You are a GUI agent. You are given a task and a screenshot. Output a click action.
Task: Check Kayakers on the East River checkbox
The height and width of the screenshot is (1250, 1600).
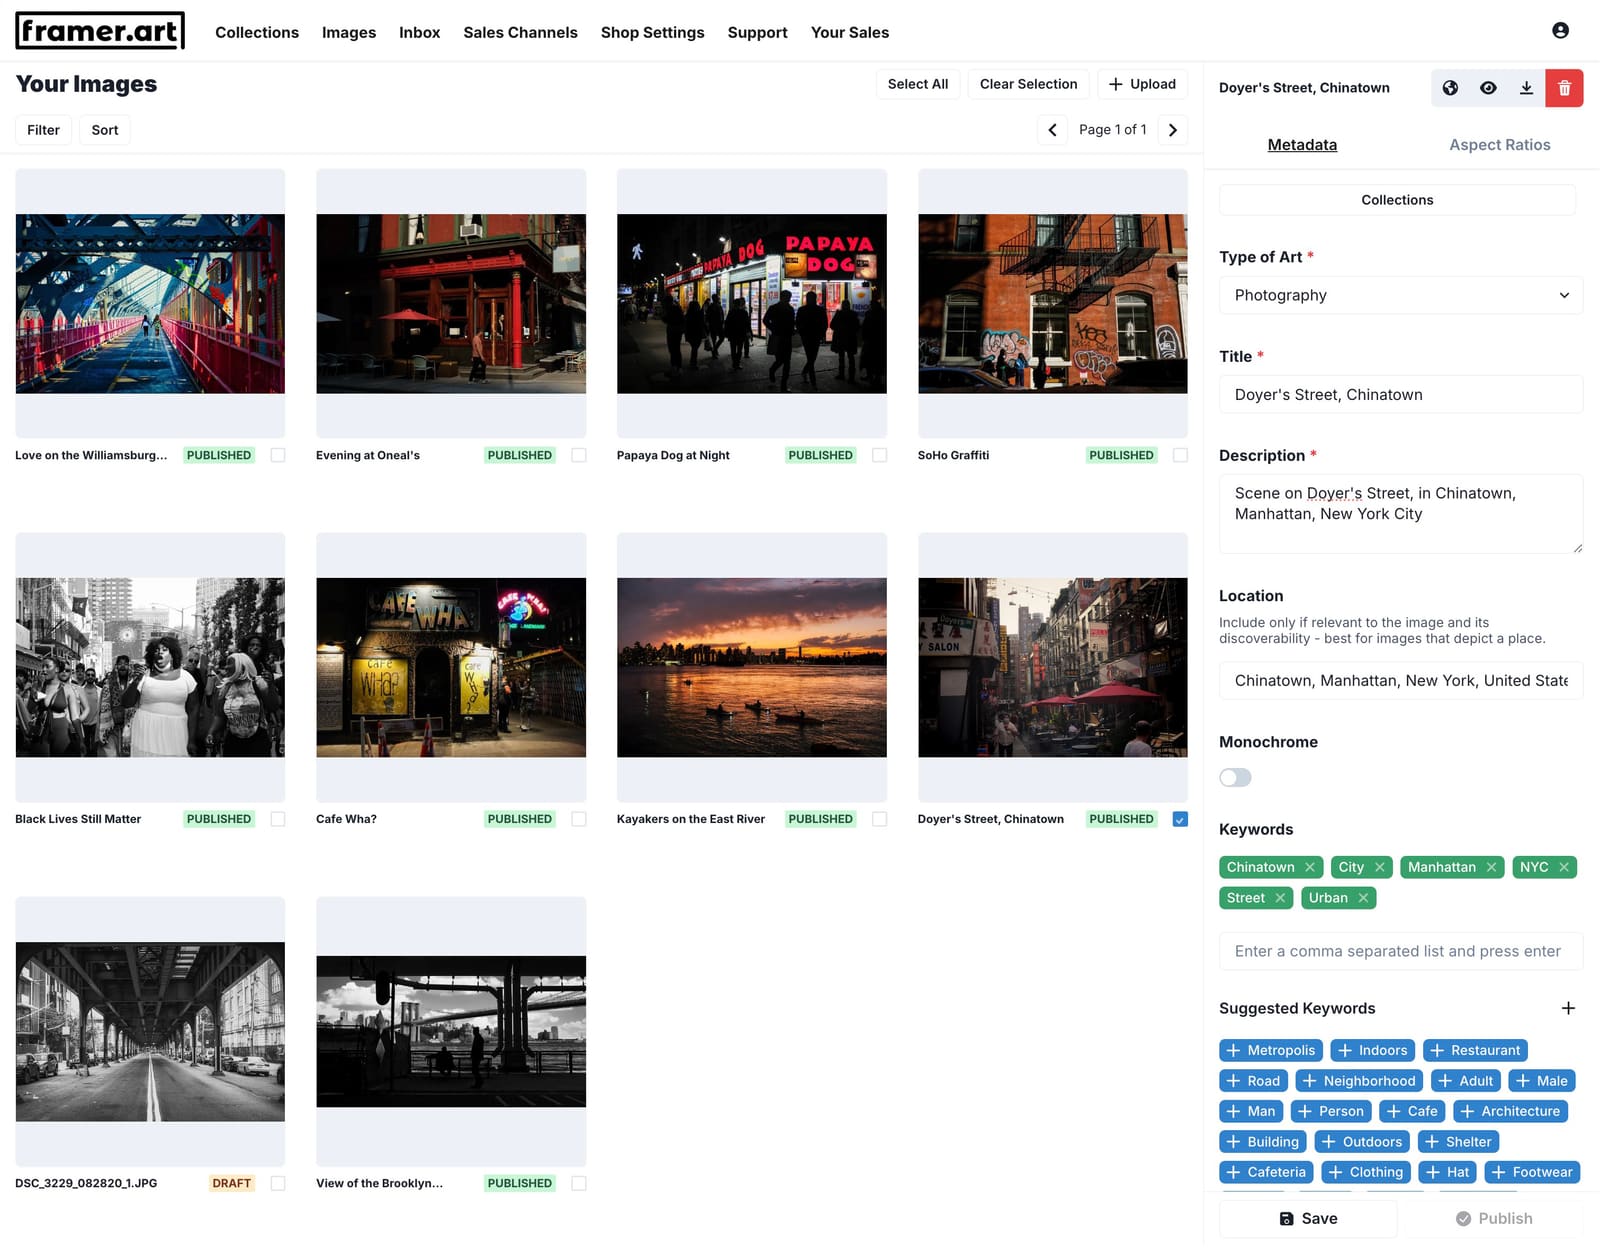tap(880, 819)
